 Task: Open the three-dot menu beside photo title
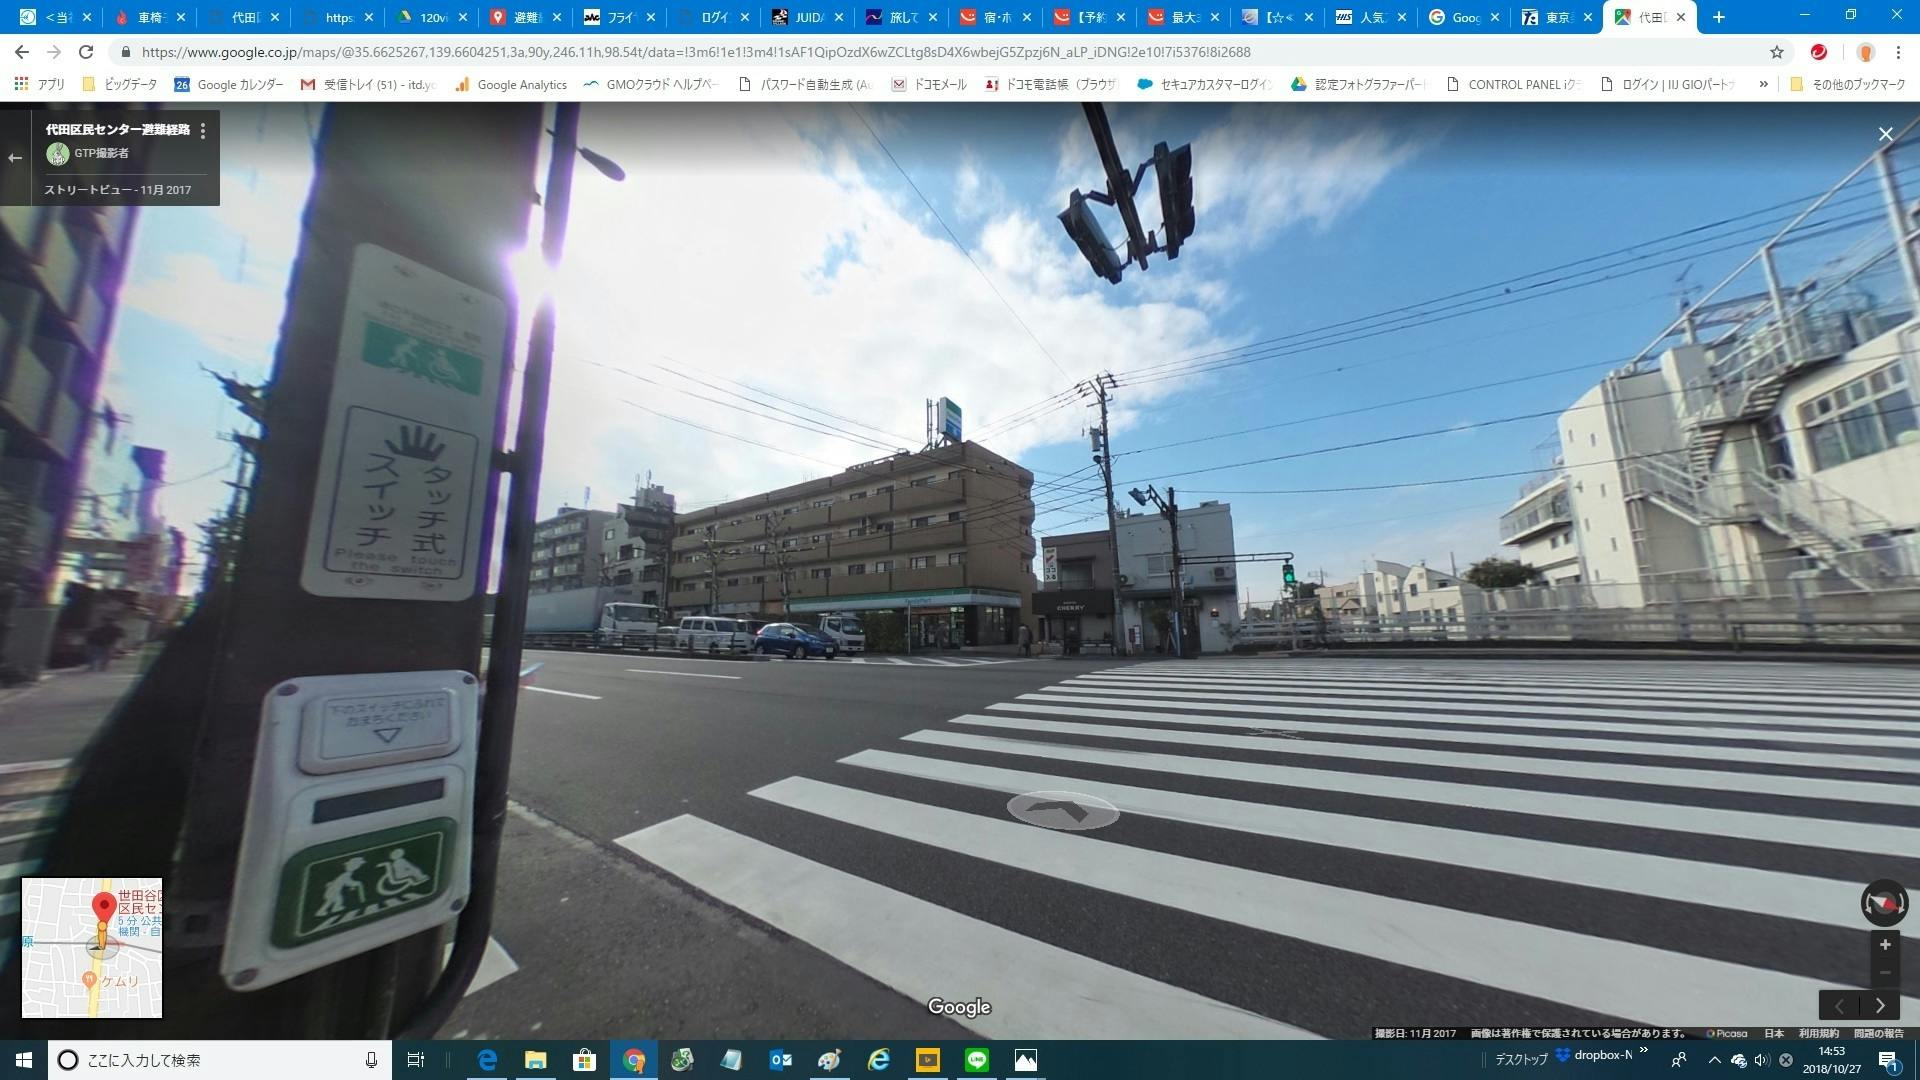coord(203,131)
